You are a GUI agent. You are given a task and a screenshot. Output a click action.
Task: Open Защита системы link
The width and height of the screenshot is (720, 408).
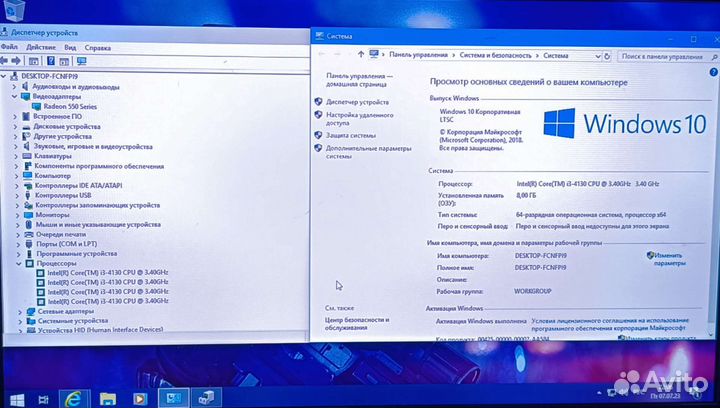click(x=351, y=135)
